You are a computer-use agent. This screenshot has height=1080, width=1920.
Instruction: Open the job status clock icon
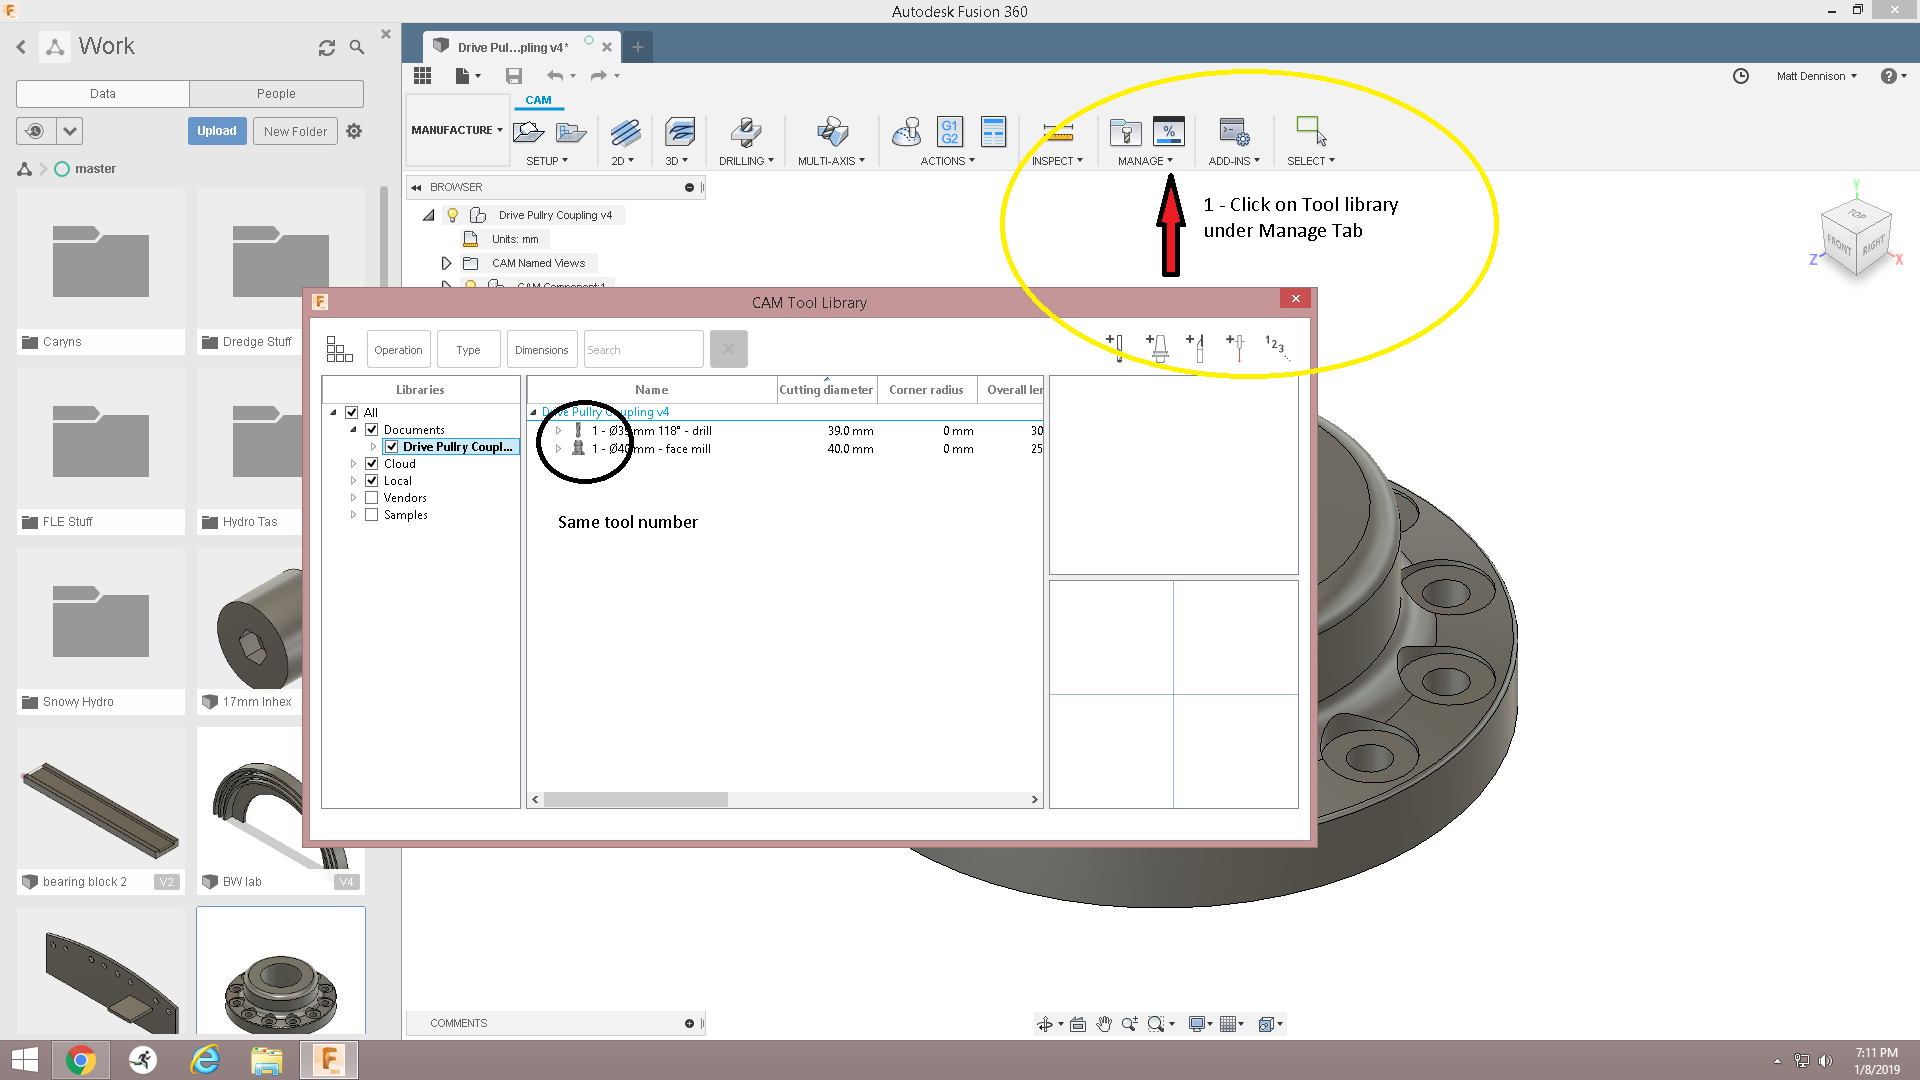click(x=1741, y=76)
